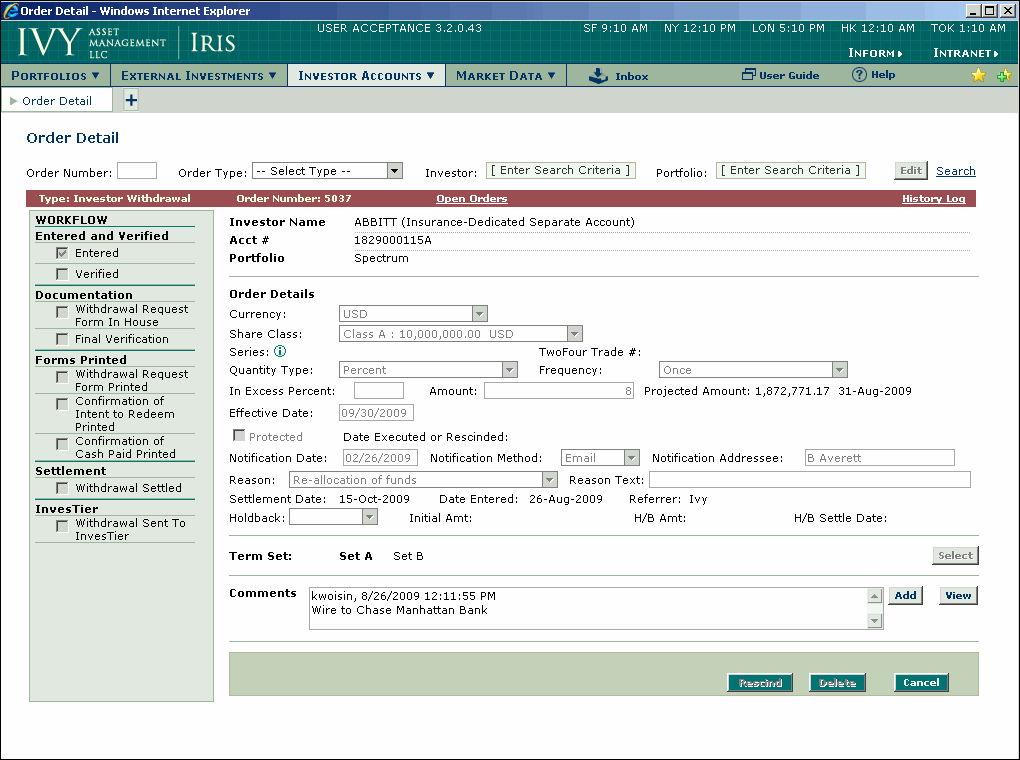Viewport: 1020px width, 760px height.
Task: Click the Delete button
Action: (x=837, y=683)
